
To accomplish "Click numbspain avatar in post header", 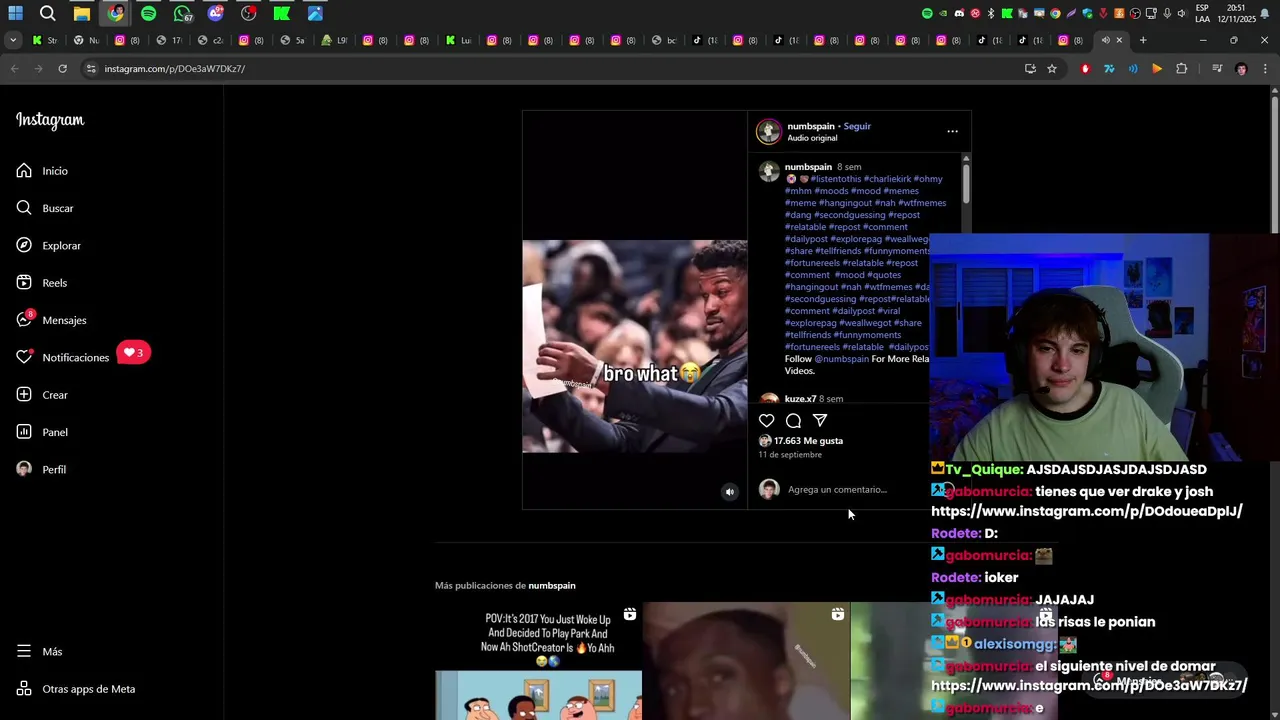I will click(x=769, y=132).
